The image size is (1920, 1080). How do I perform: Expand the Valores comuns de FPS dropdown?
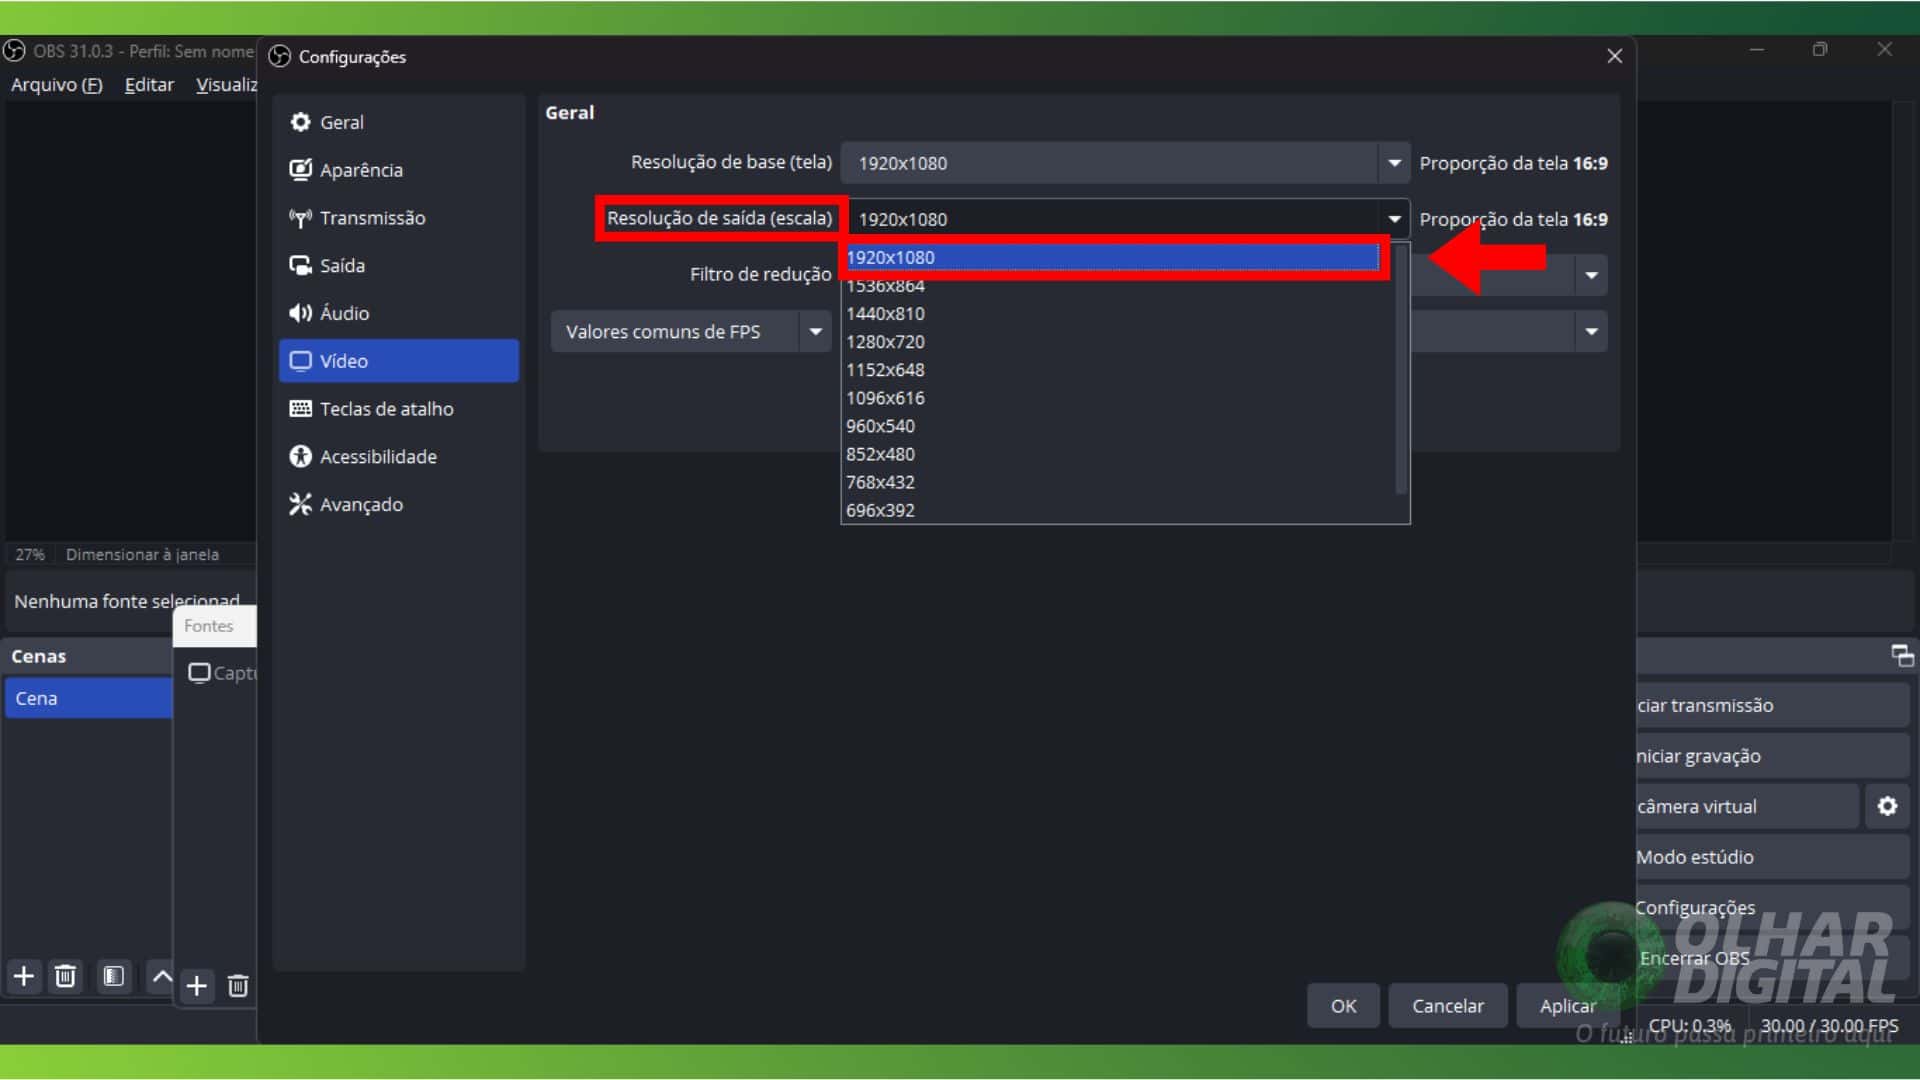pos(816,331)
